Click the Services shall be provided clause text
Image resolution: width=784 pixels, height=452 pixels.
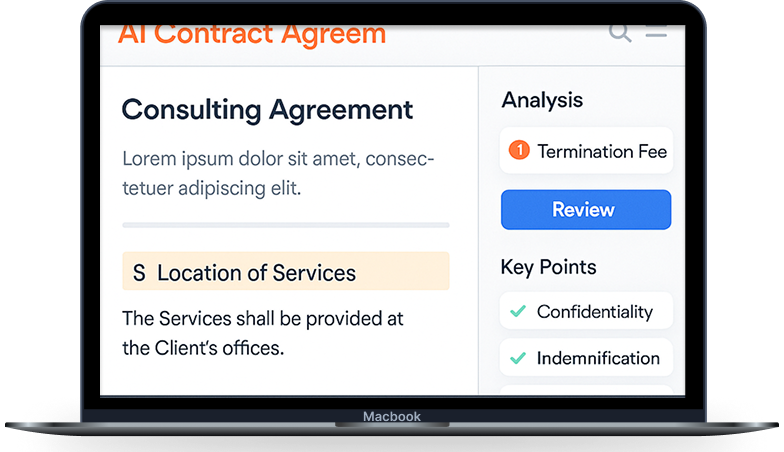pyautogui.click(x=262, y=333)
